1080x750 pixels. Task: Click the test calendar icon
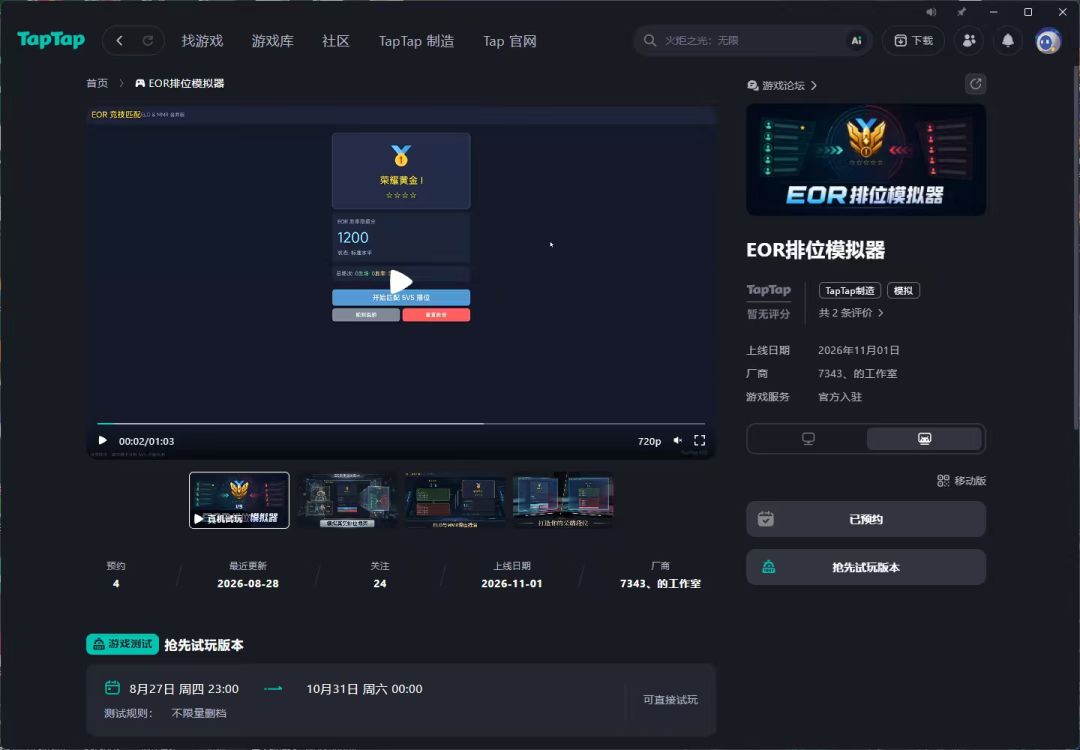(x=112, y=688)
